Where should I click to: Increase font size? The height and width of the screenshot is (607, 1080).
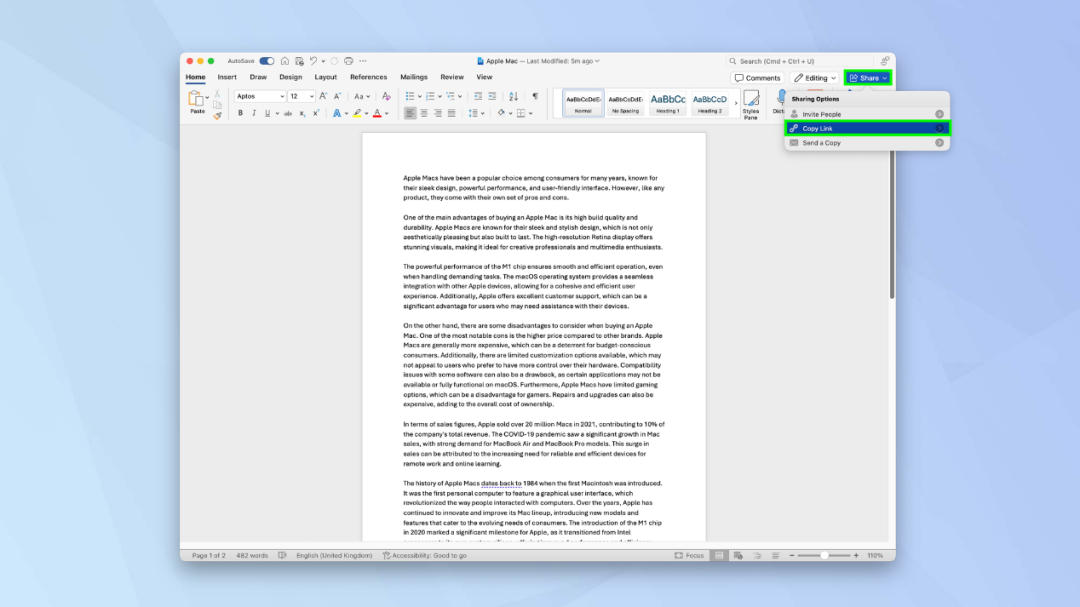323,96
